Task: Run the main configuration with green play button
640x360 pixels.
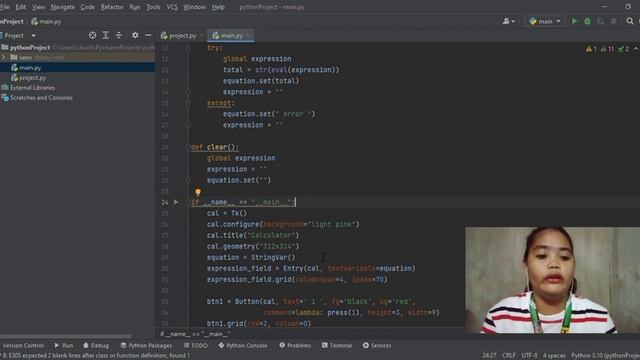Action: 574,21
